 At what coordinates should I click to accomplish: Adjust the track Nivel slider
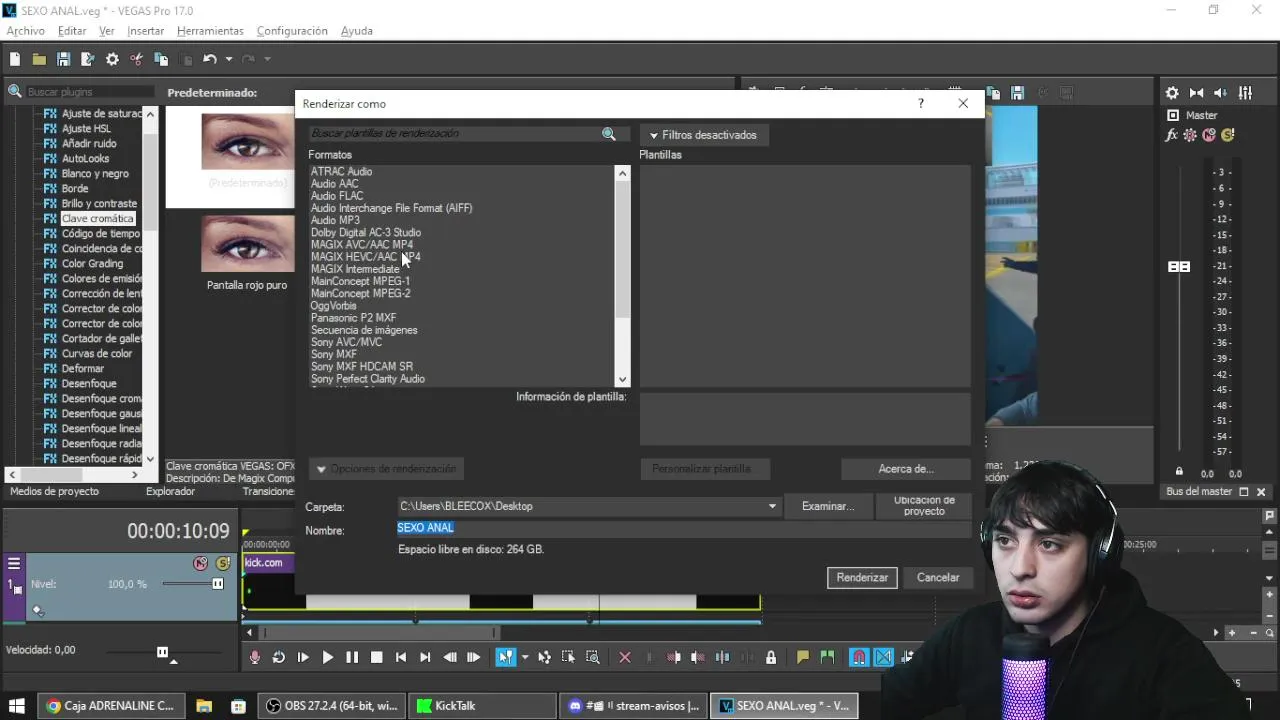pos(217,584)
